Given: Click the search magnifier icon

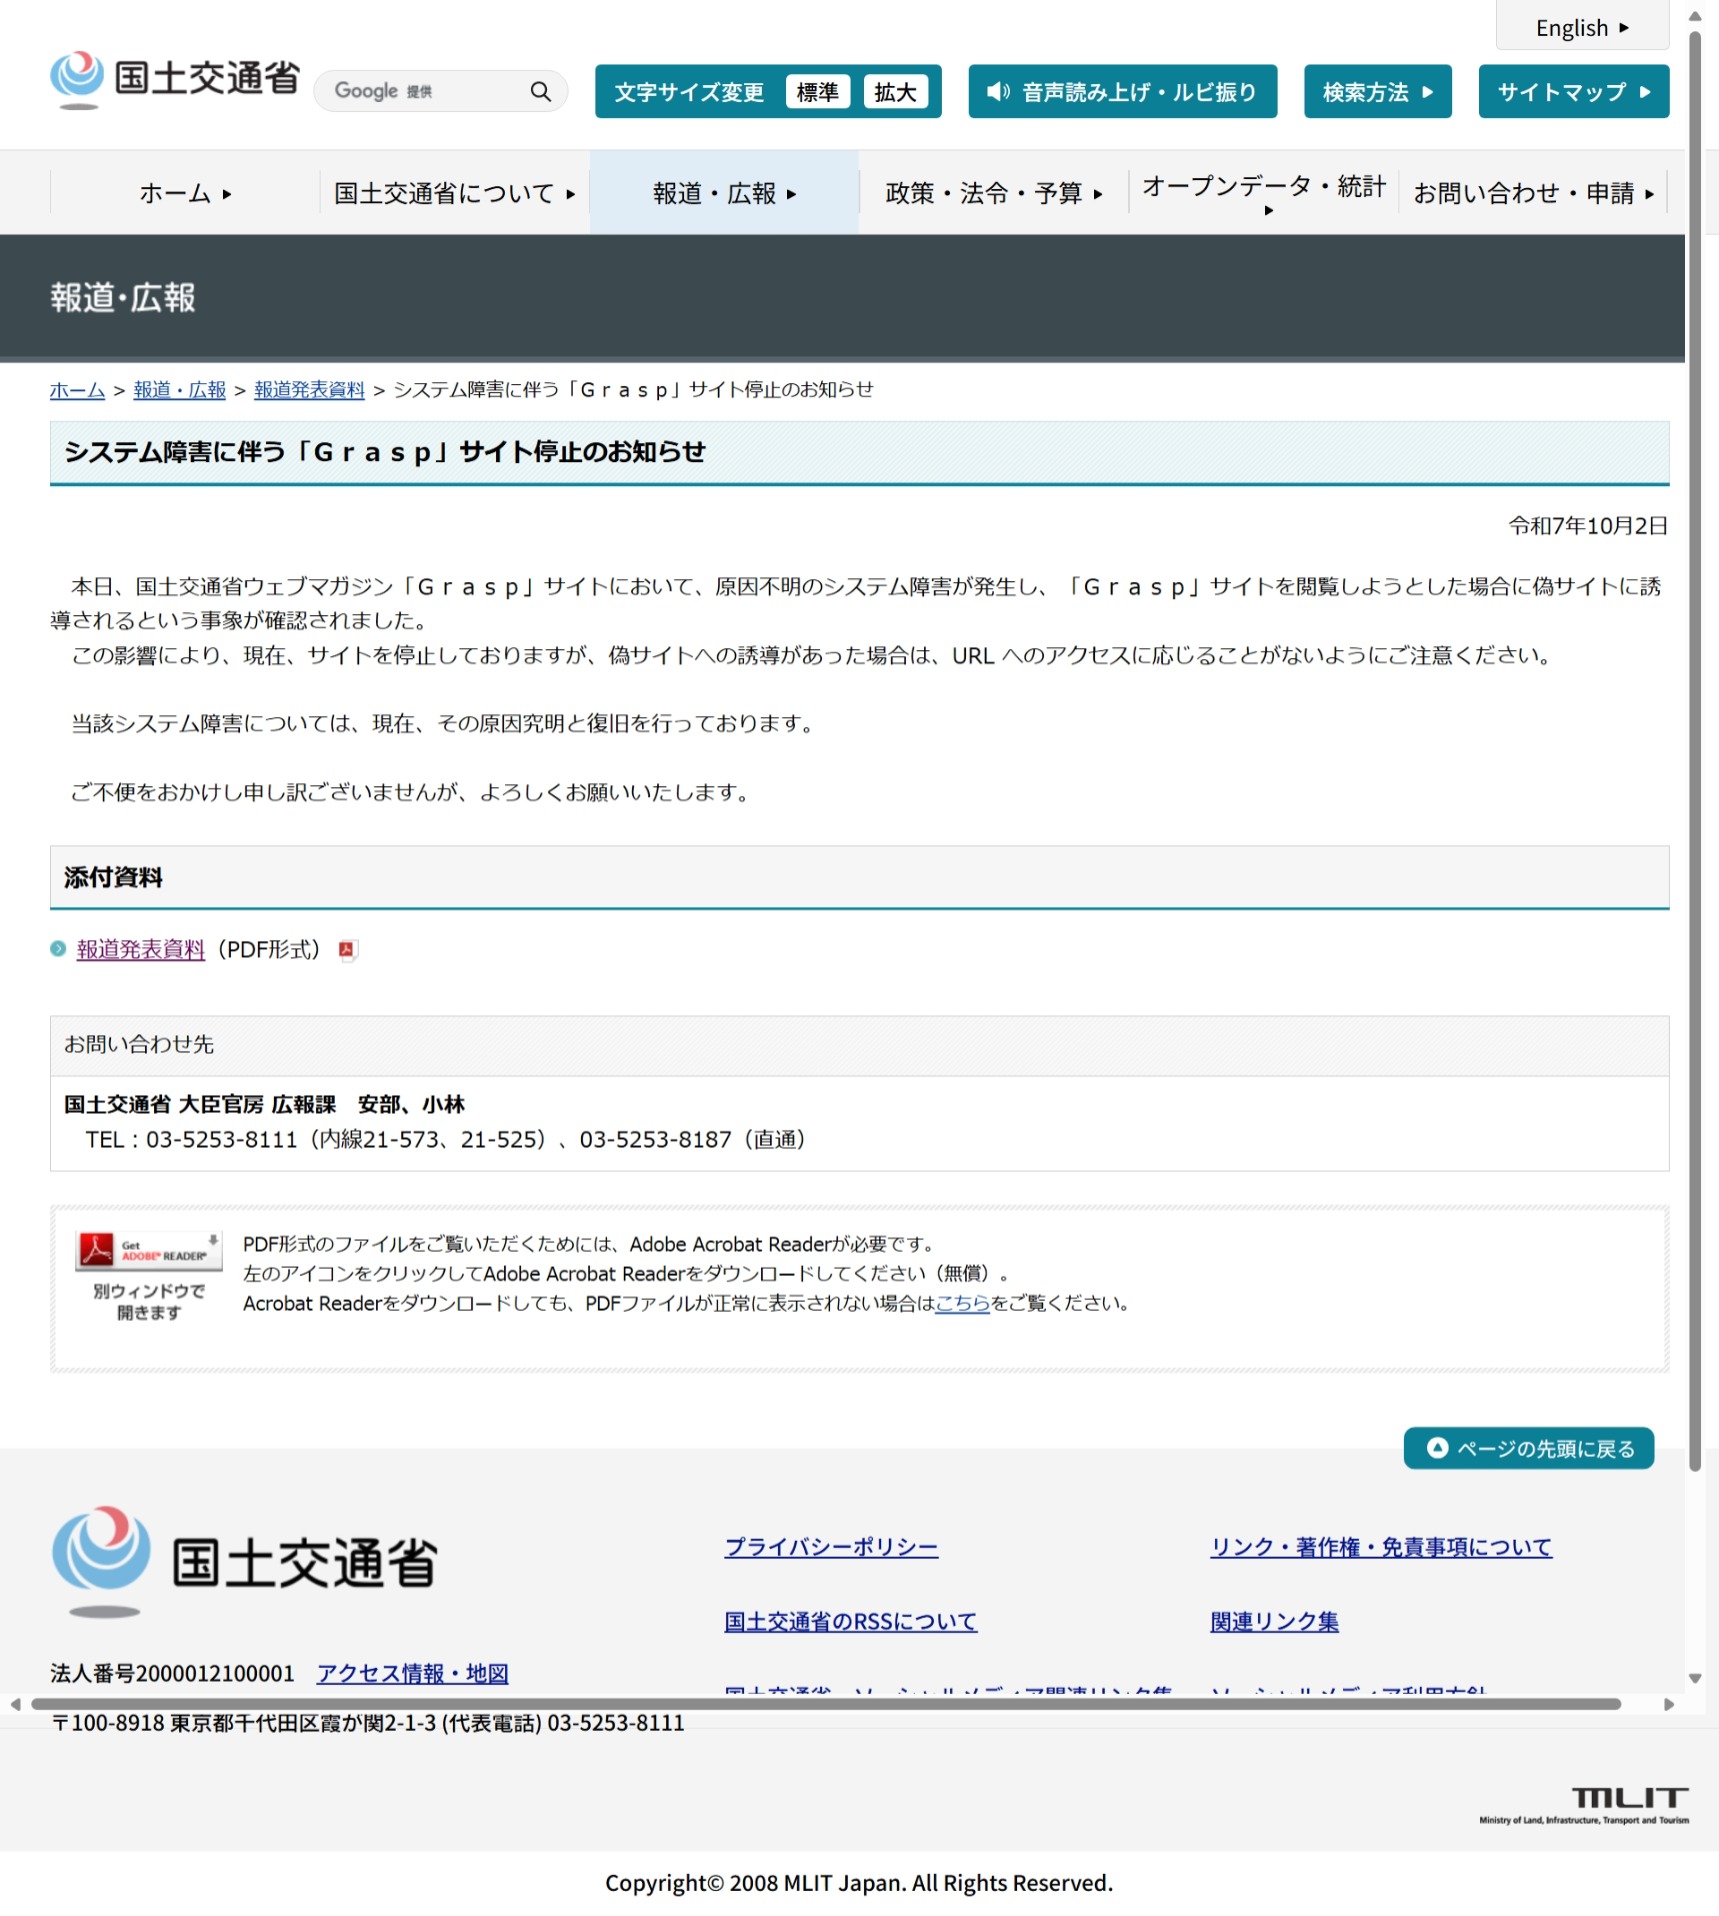Looking at the screenshot, I should pyautogui.click(x=540, y=92).
